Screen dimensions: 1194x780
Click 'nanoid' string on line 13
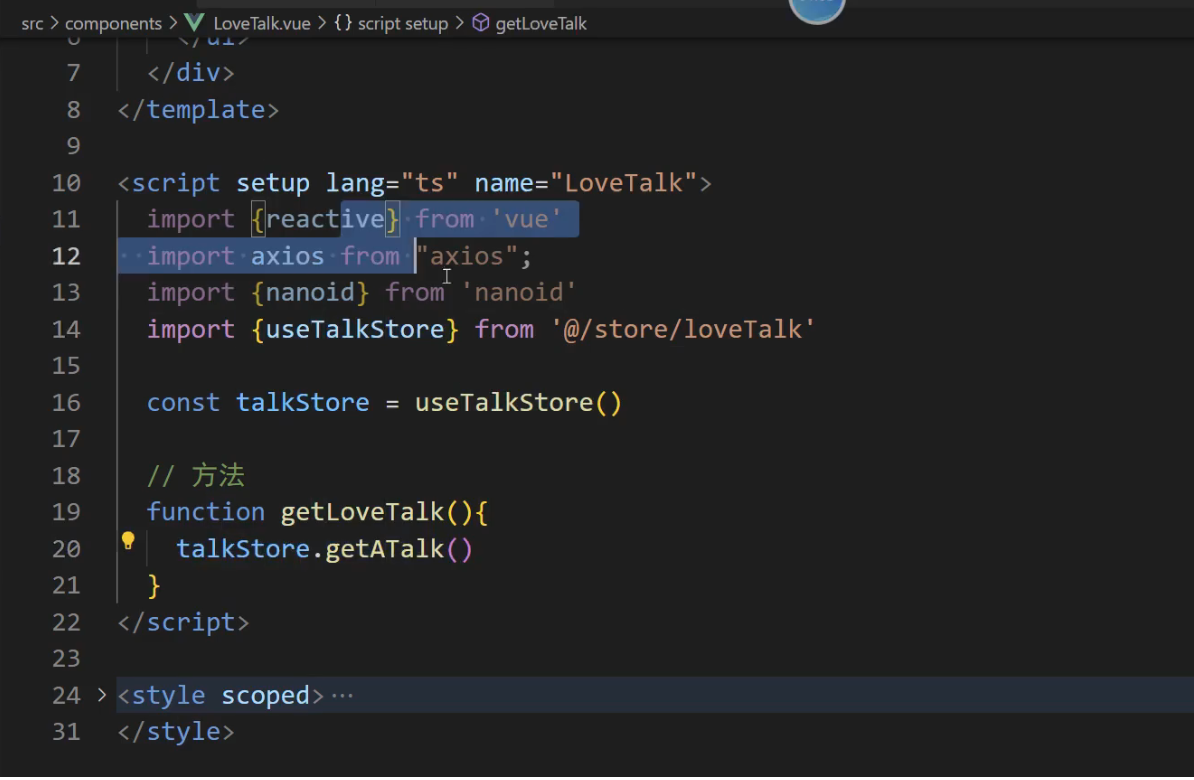click(x=519, y=292)
